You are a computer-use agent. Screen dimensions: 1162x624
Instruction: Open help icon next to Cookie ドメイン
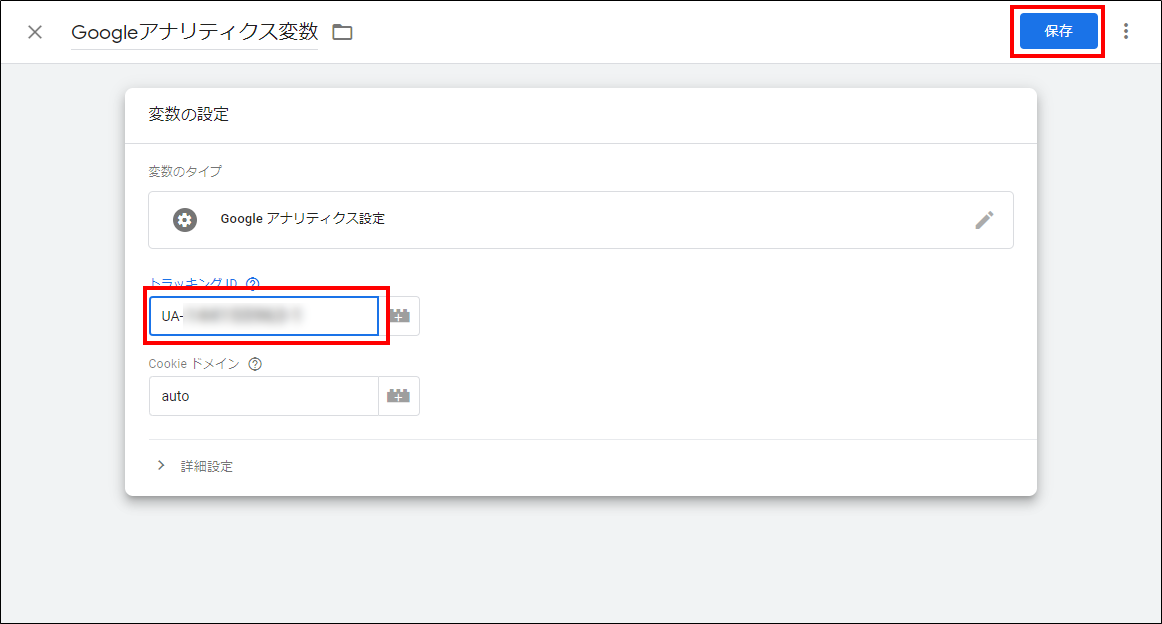tap(255, 364)
